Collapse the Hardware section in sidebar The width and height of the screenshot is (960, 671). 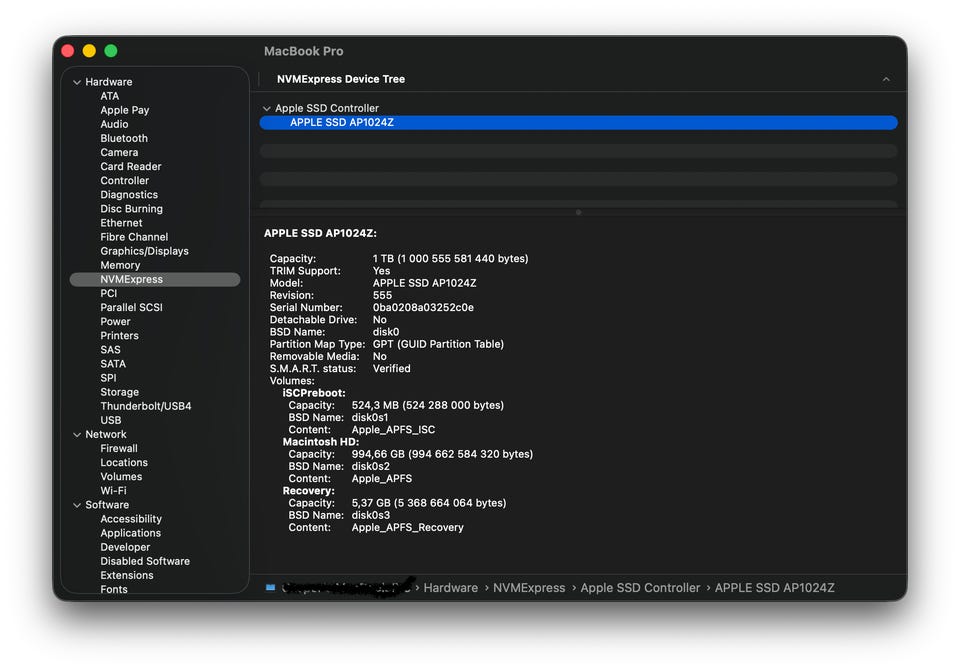(77, 82)
